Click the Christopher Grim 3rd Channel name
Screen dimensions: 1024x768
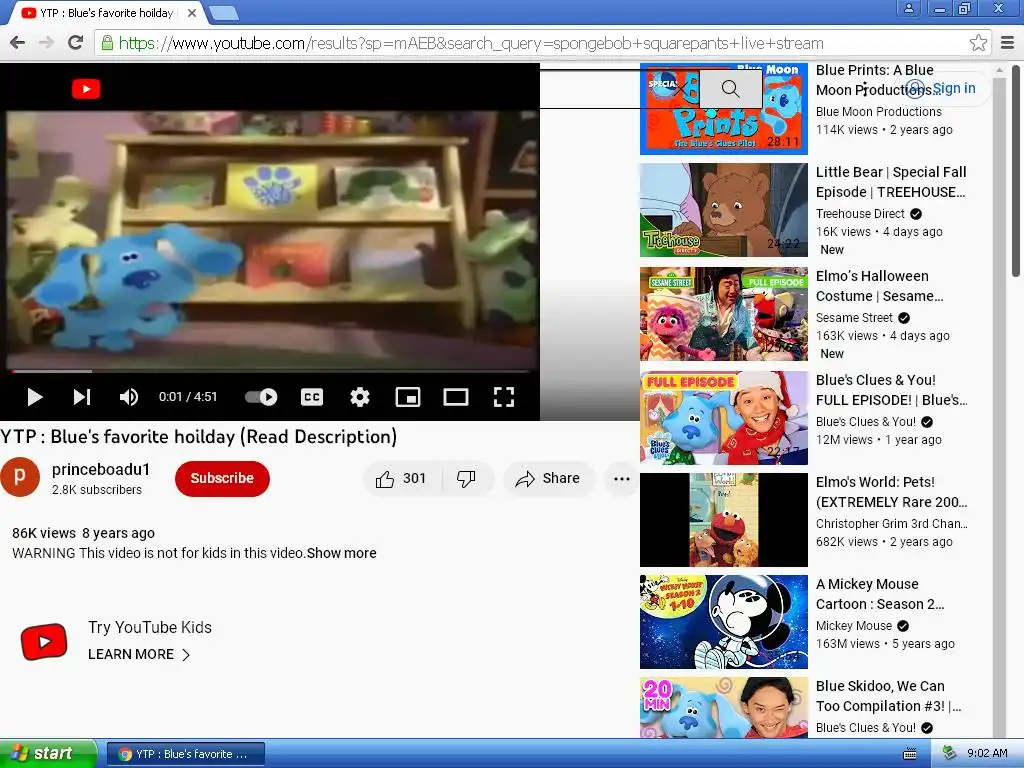891,524
